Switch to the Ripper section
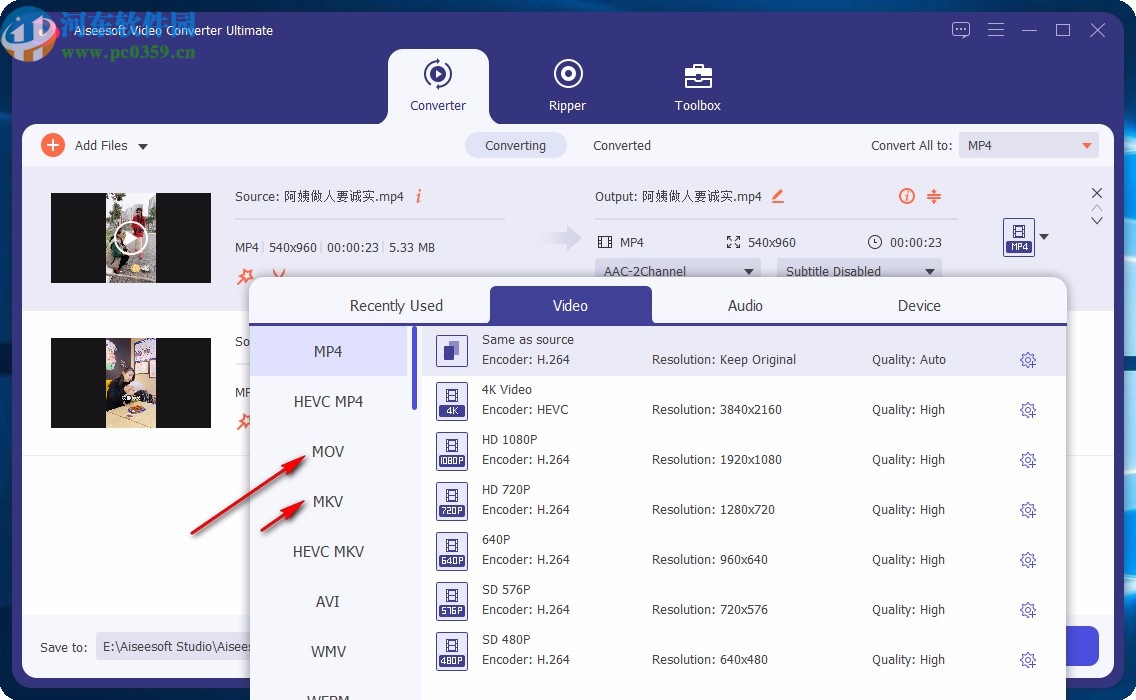 point(567,85)
